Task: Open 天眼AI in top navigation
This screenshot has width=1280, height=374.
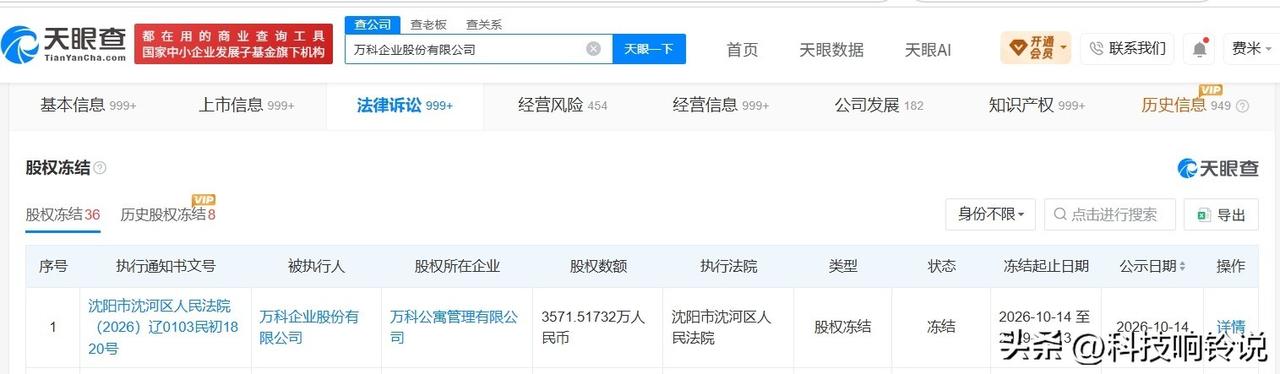Action: 927,49
